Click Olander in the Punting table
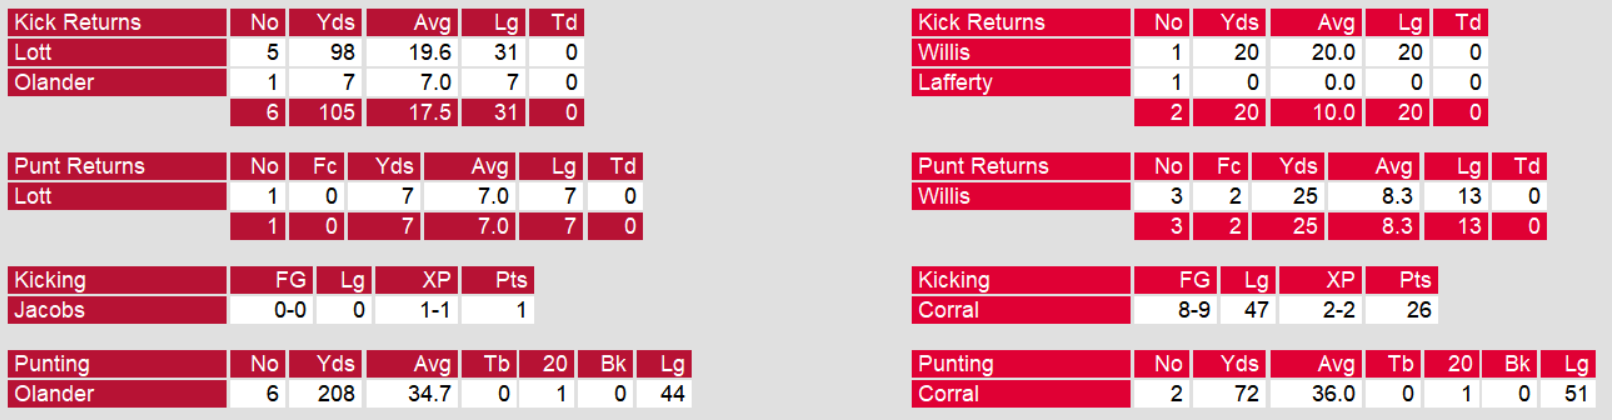The width and height of the screenshot is (1612, 420). click(54, 394)
